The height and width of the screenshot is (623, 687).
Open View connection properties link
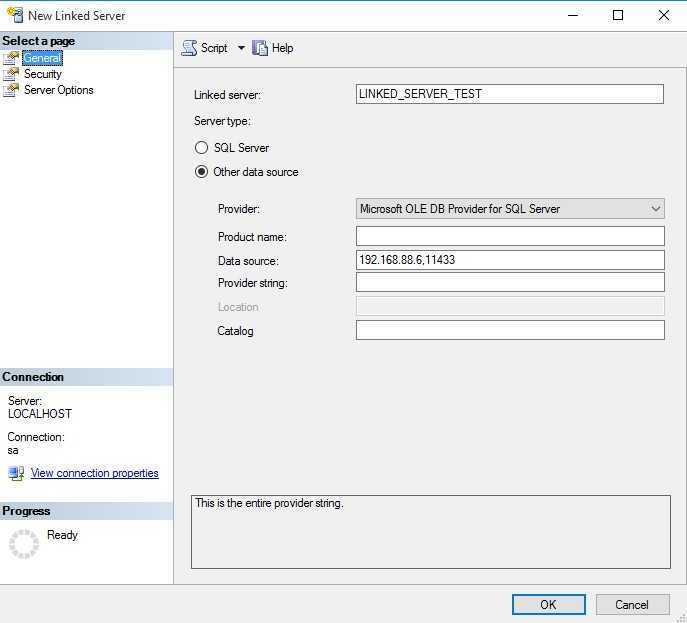coord(95,473)
